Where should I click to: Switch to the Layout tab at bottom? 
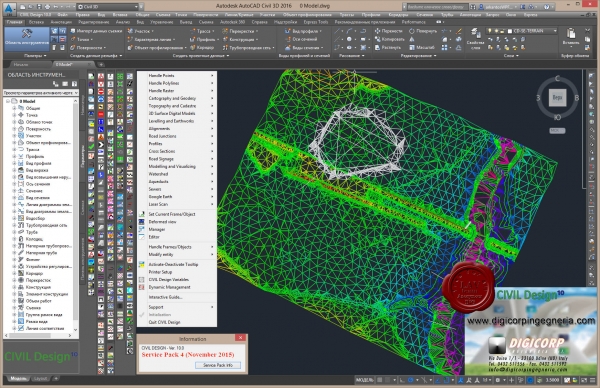[x=41, y=379]
